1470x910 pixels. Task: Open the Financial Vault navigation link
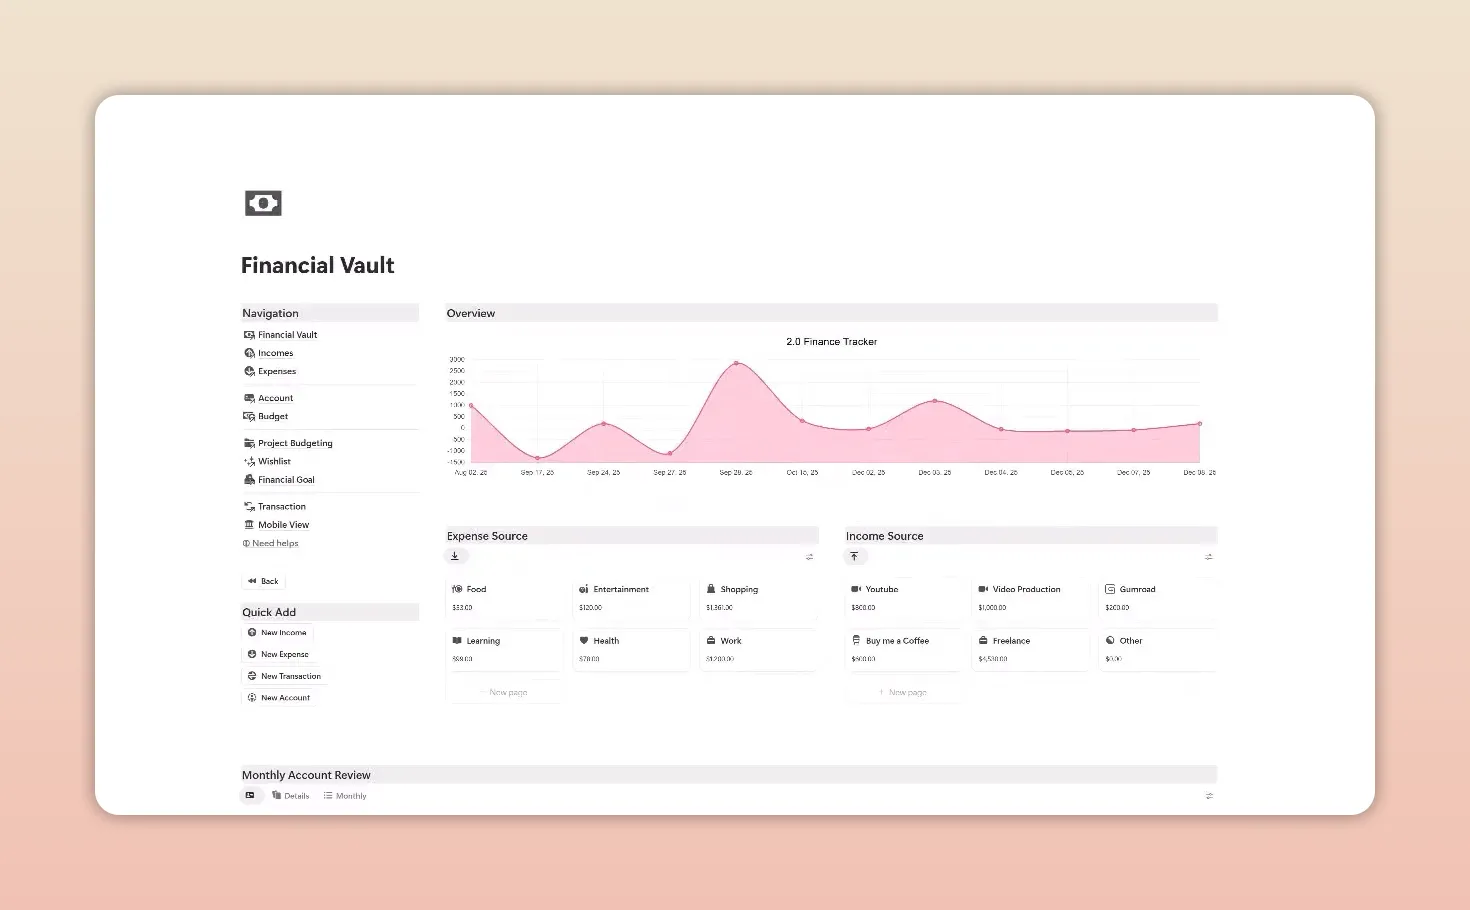tap(280, 335)
